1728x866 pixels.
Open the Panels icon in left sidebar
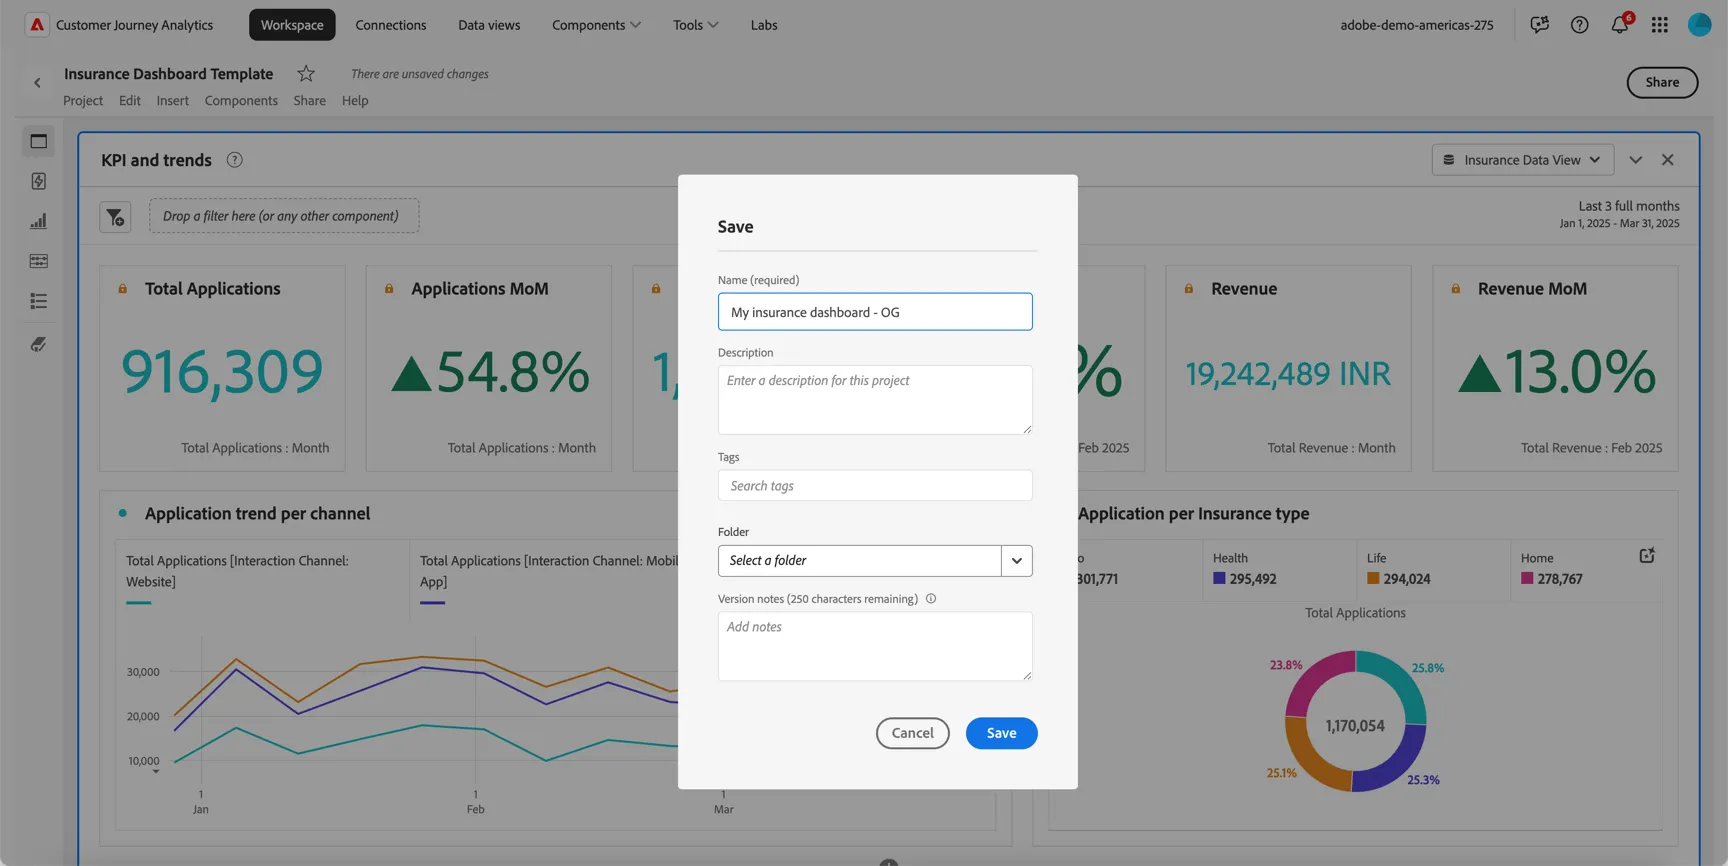(38, 141)
